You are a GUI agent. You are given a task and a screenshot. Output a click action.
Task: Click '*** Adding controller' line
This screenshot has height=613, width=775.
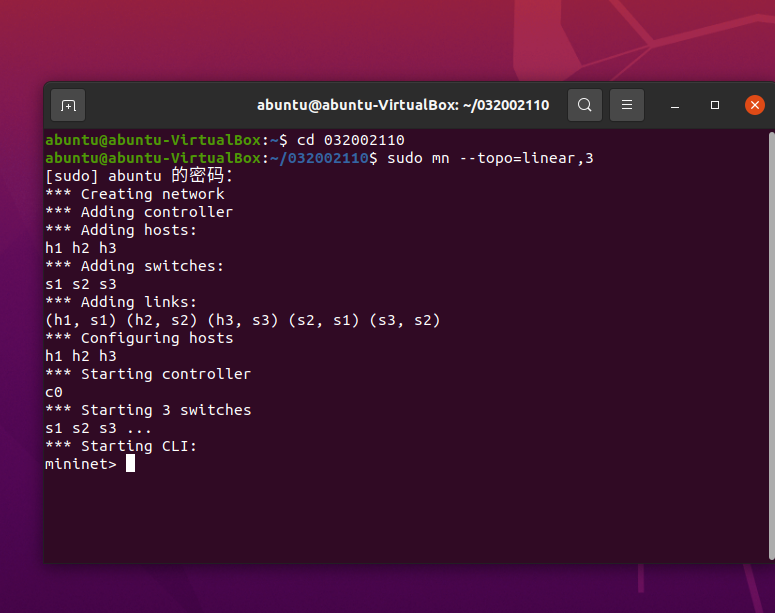pyautogui.click(x=139, y=212)
